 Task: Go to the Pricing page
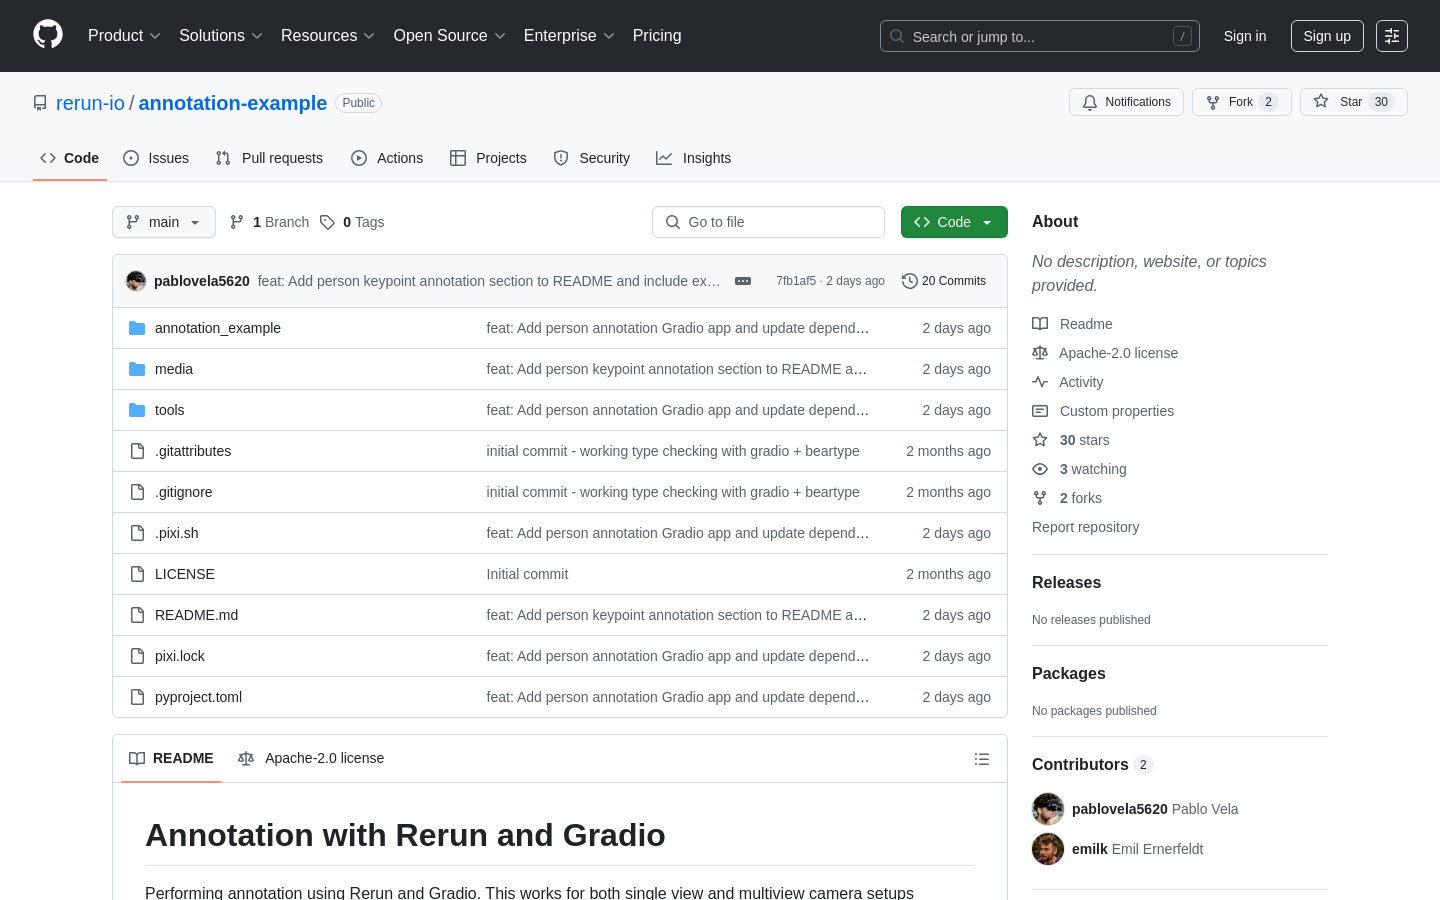coord(657,36)
